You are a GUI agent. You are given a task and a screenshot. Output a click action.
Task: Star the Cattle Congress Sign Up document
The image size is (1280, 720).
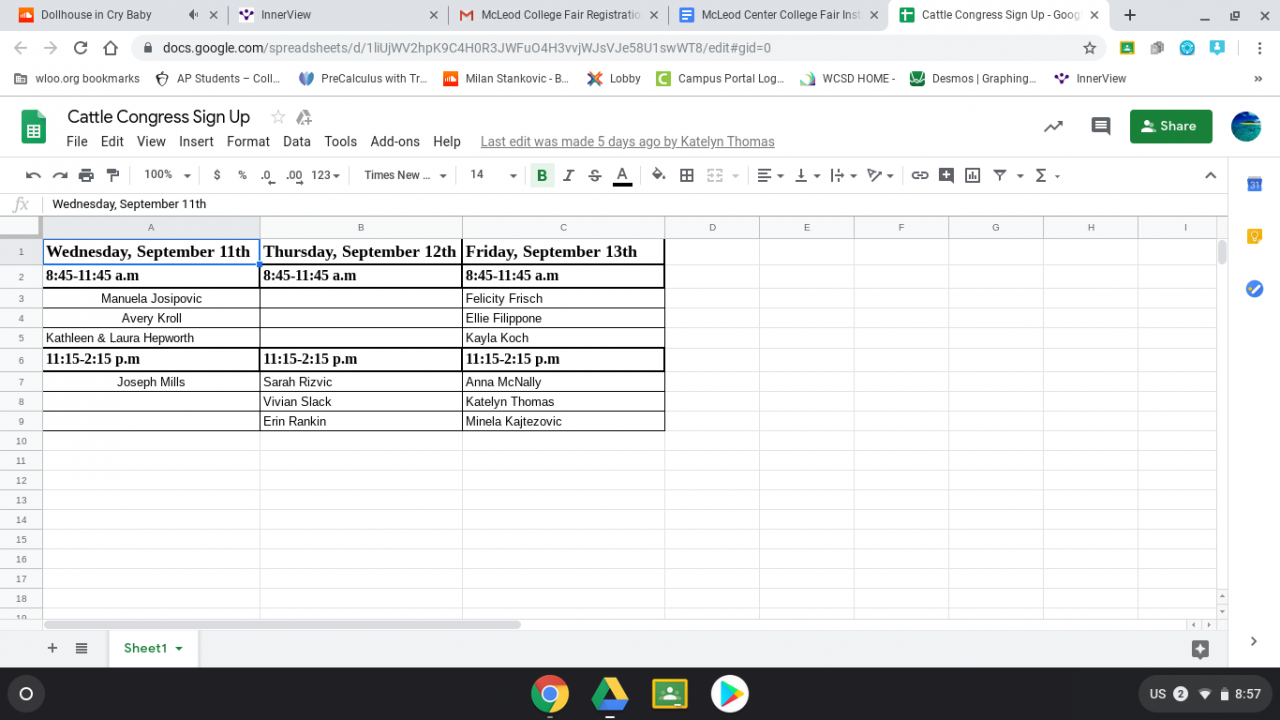pyautogui.click(x=278, y=117)
